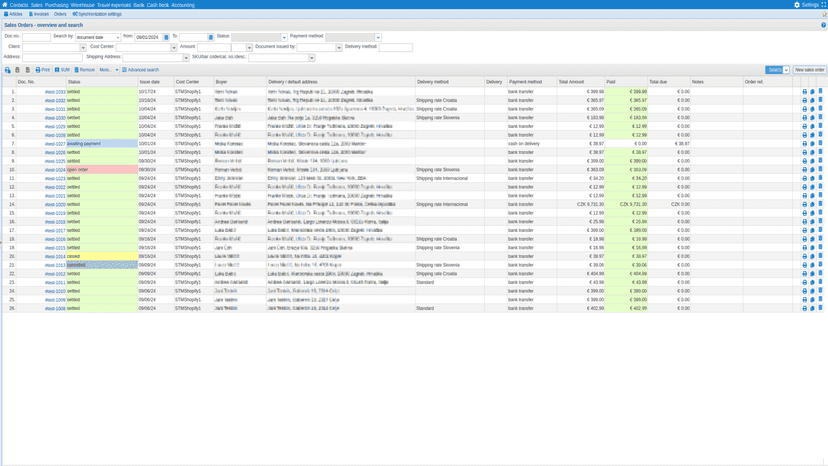Open Synchronization settings
This screenshot has height=466, width=828.
(x=97, y=14)
